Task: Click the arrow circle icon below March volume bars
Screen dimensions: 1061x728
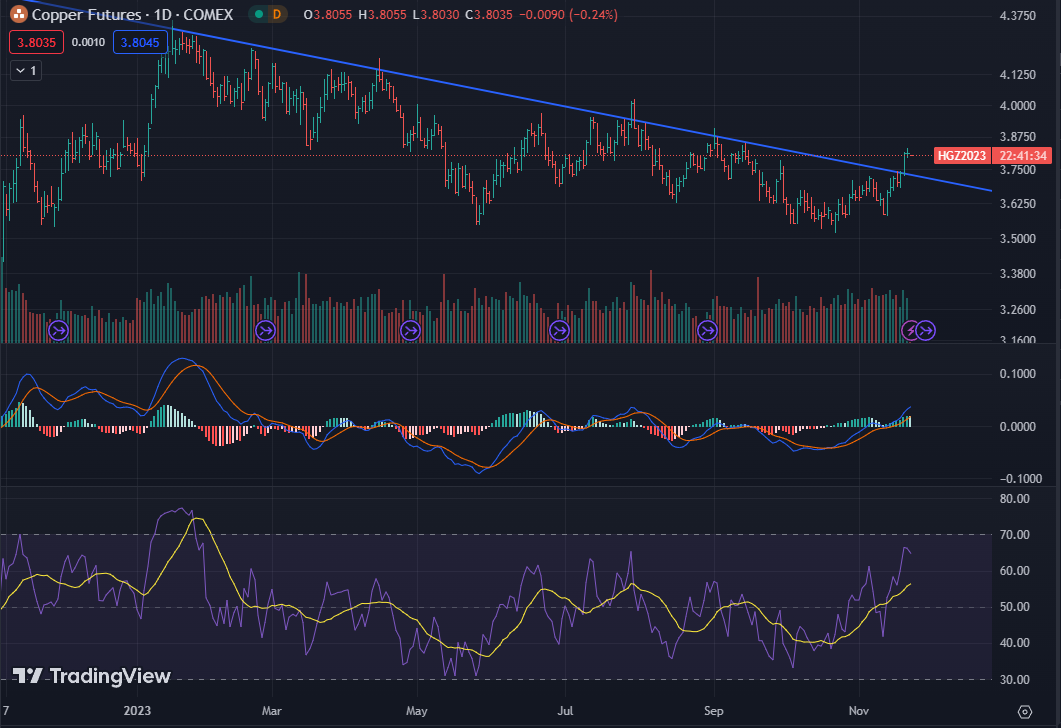Action: tap(265, 330)
